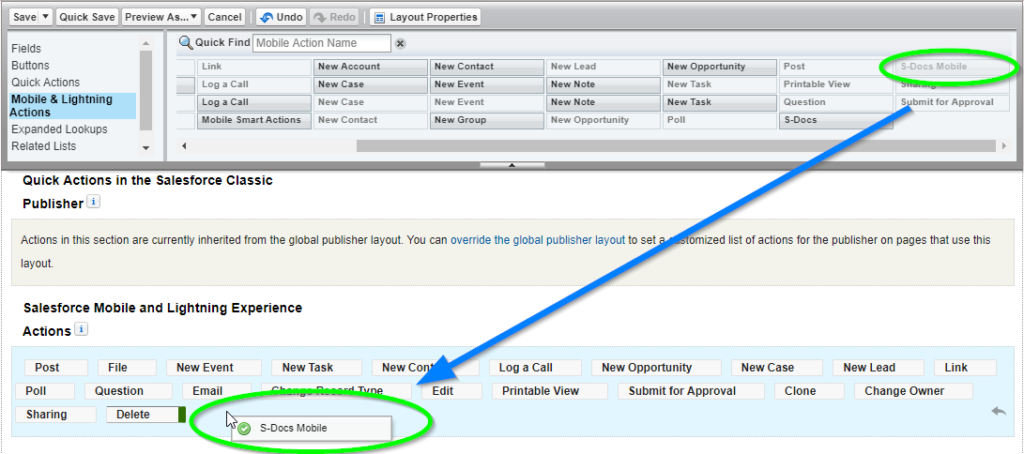
Task: Click greyed Question item in palette
Action: (836, 103)
